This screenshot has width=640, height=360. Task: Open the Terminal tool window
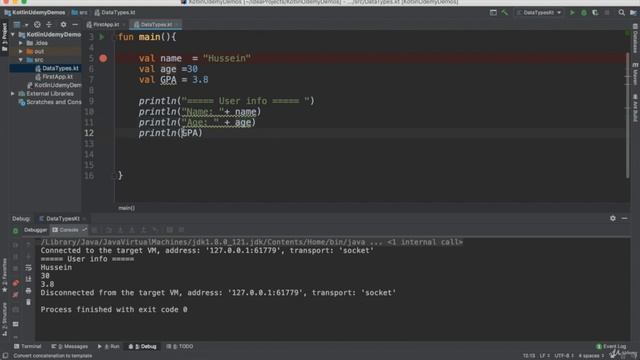[x=28, y=347]
